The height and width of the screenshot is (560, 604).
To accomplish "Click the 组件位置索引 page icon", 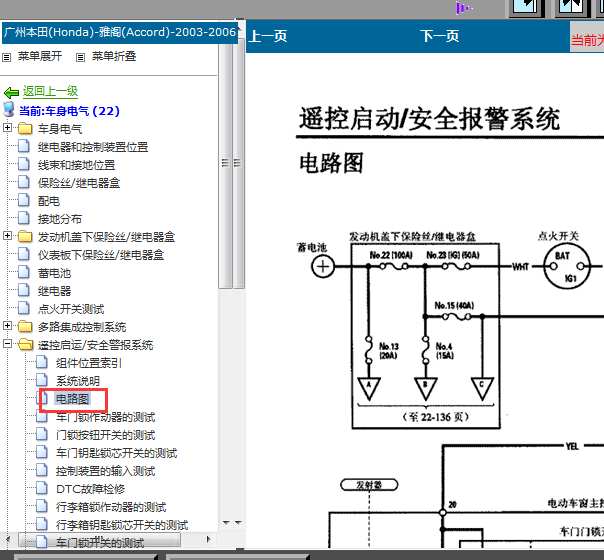I will [42, 362].
